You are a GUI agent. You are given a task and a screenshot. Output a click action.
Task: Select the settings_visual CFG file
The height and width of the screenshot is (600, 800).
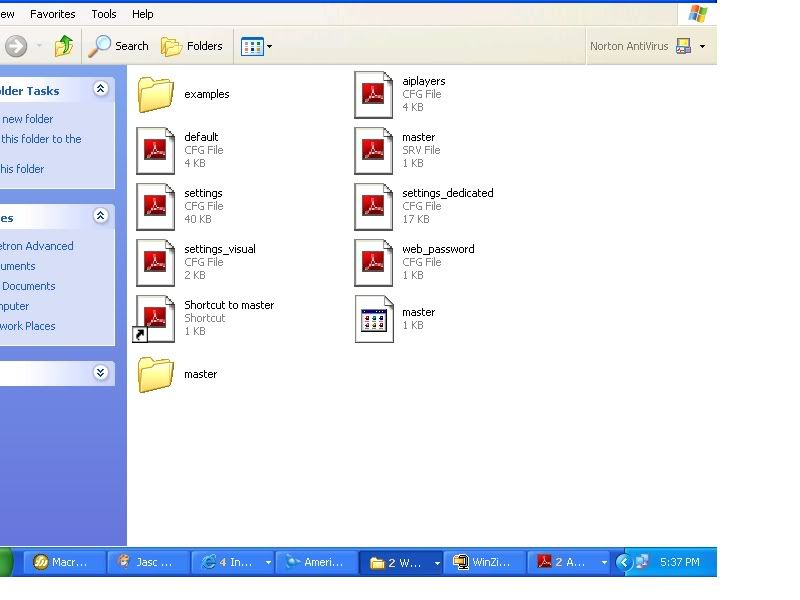156,262
